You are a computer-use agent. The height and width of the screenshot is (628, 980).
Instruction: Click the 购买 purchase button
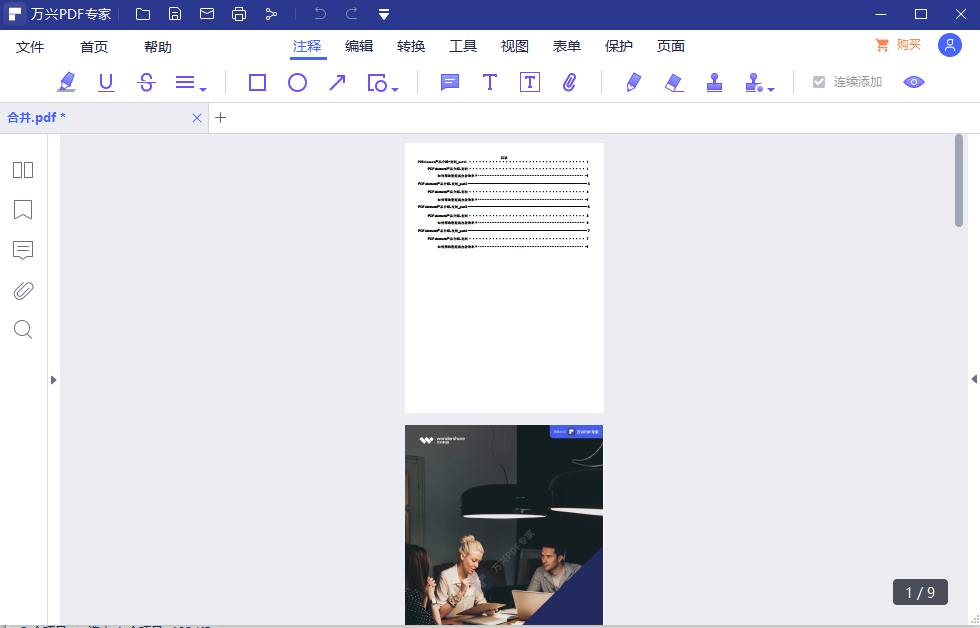898,45
